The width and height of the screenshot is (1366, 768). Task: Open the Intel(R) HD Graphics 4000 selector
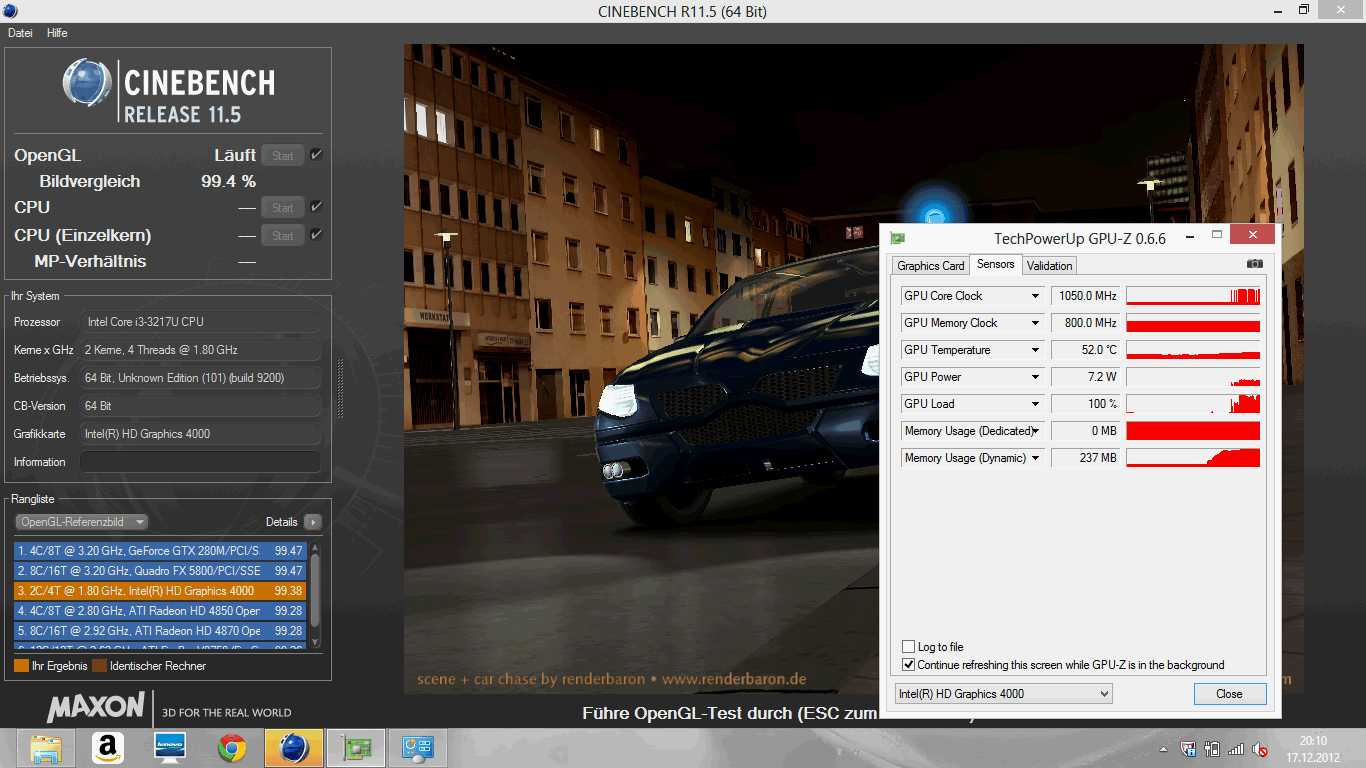(x=1003, y=694)
